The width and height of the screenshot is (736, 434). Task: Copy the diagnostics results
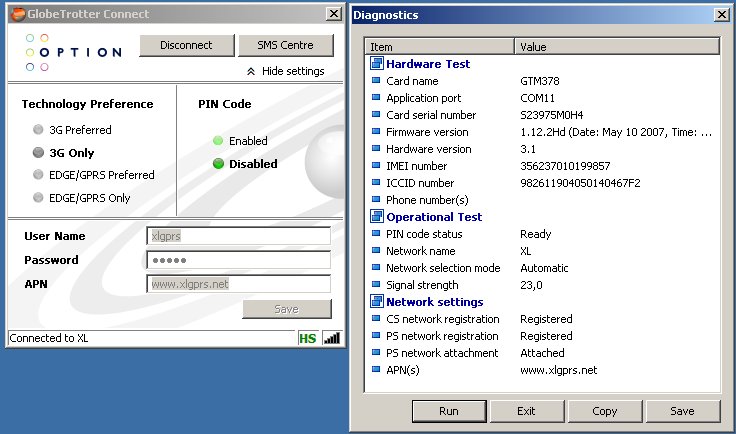coord(604,411)
